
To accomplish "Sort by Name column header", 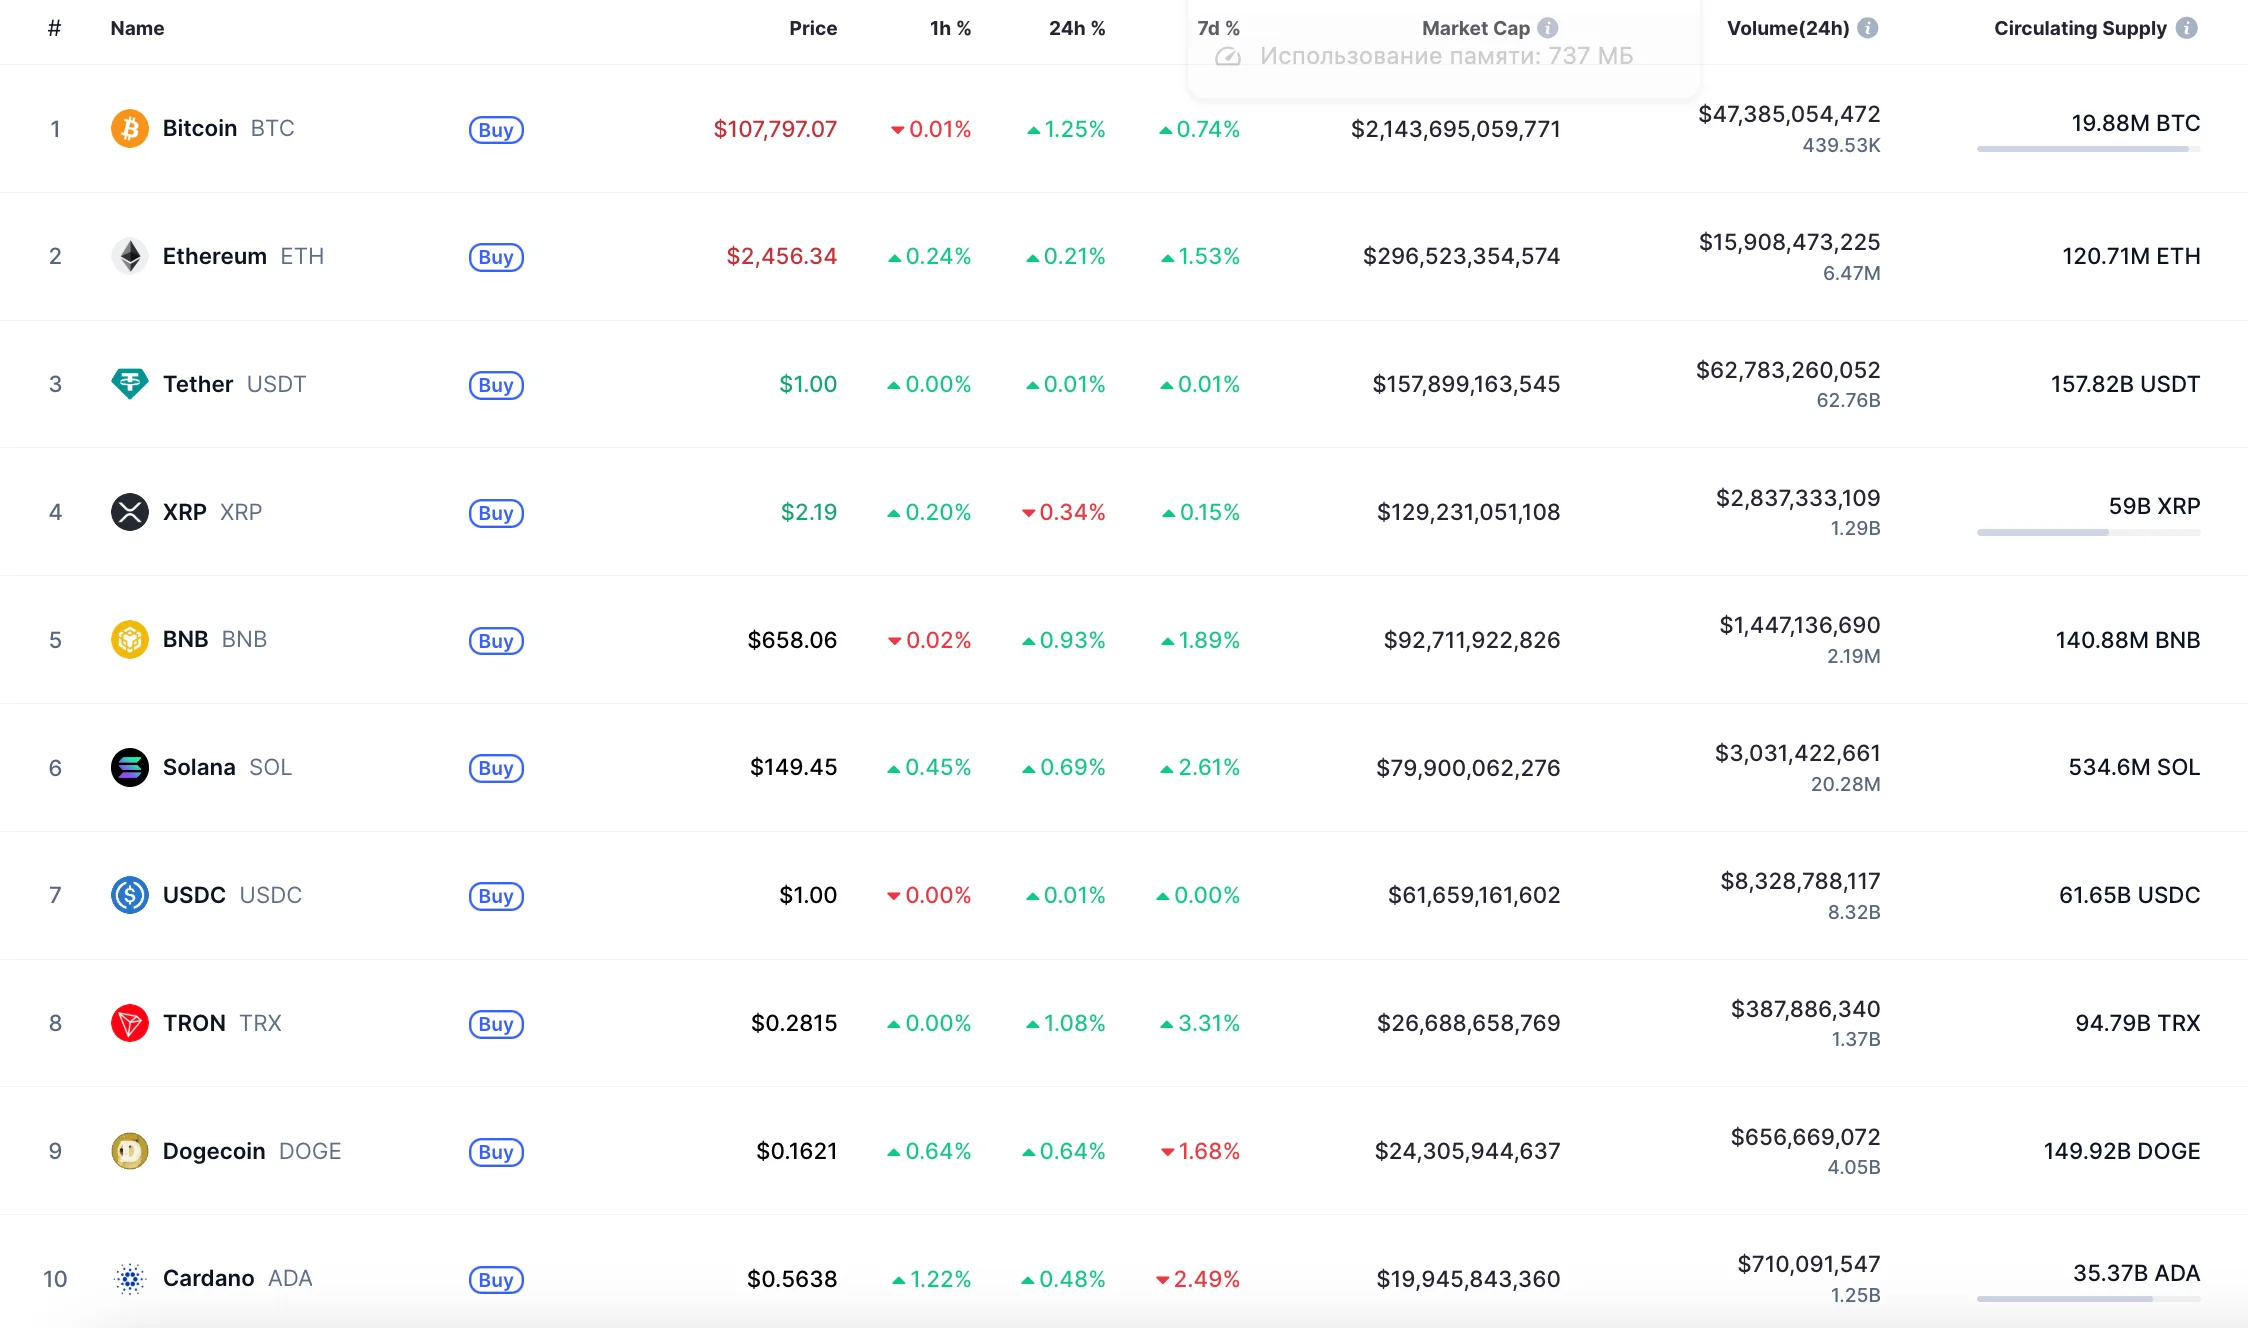I will click(x=137, y=28).
